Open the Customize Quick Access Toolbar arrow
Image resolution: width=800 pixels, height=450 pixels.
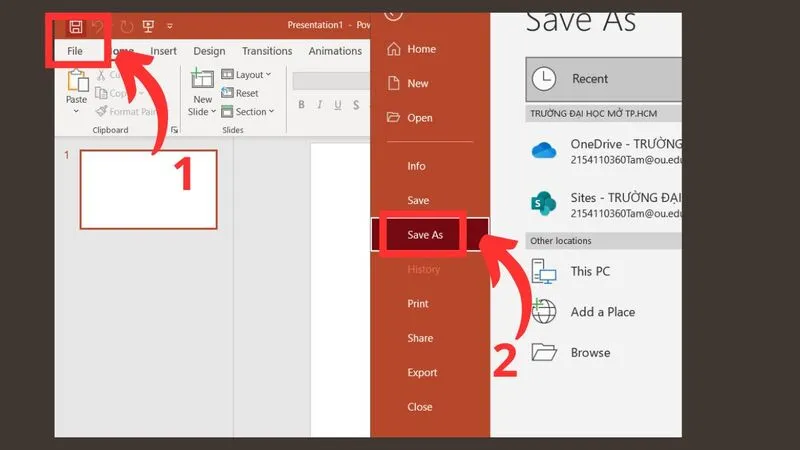[x=170, y=26]
